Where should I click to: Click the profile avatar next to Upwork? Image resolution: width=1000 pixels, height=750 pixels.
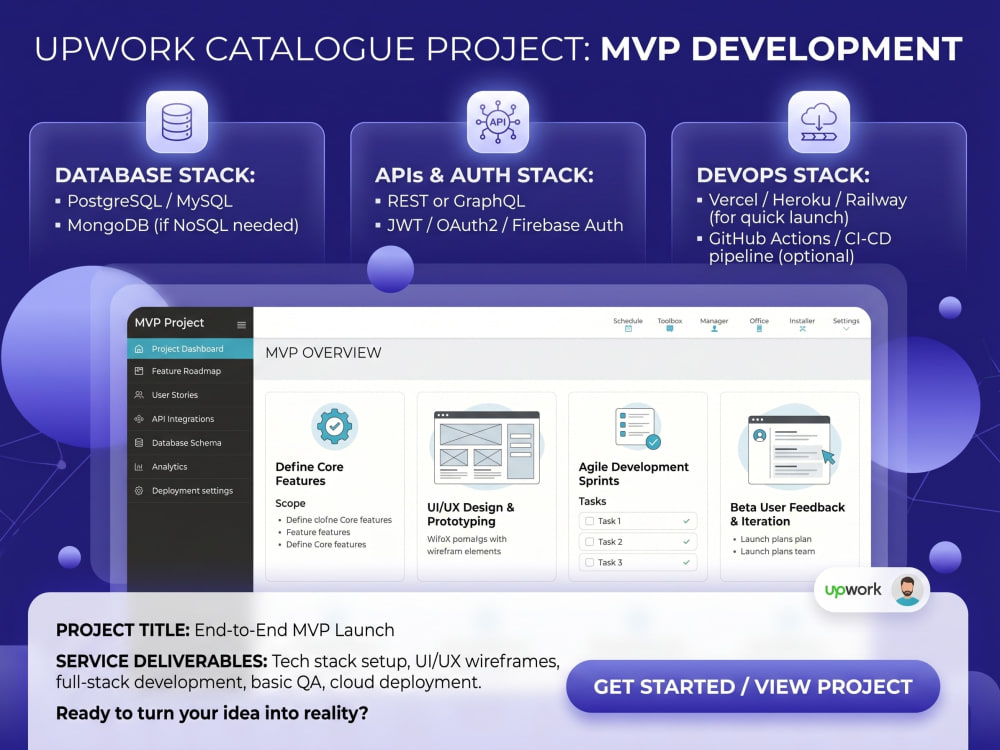pos(907,590)
